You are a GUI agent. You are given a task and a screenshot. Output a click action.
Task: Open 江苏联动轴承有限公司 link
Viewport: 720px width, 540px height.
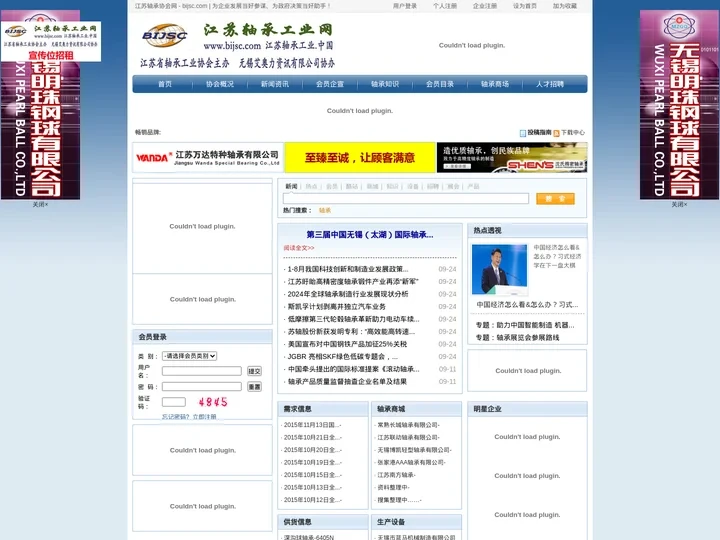point(407,438)
